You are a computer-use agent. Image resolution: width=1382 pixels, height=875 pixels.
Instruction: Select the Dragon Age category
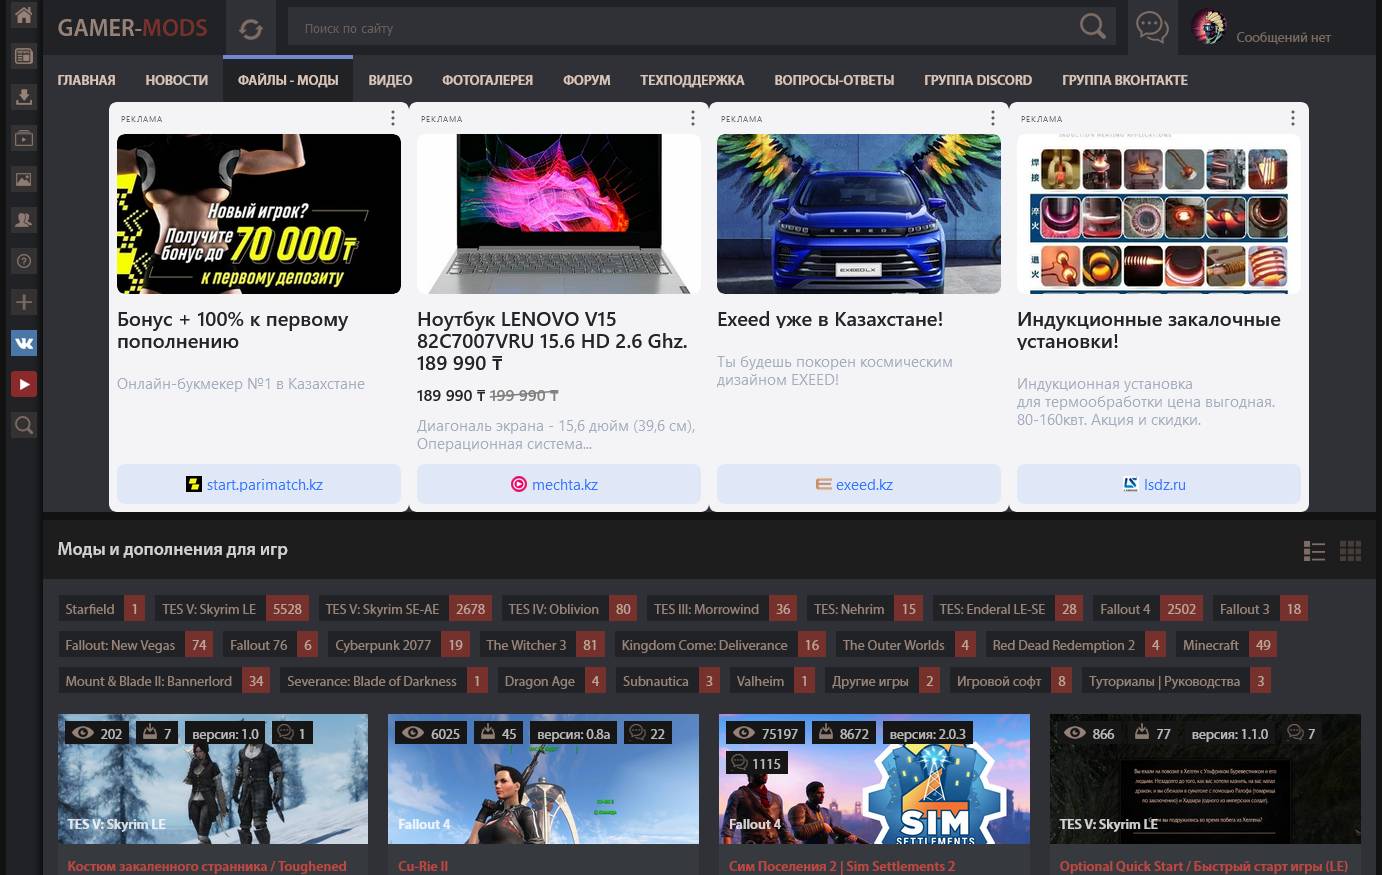tap(551, 681)
